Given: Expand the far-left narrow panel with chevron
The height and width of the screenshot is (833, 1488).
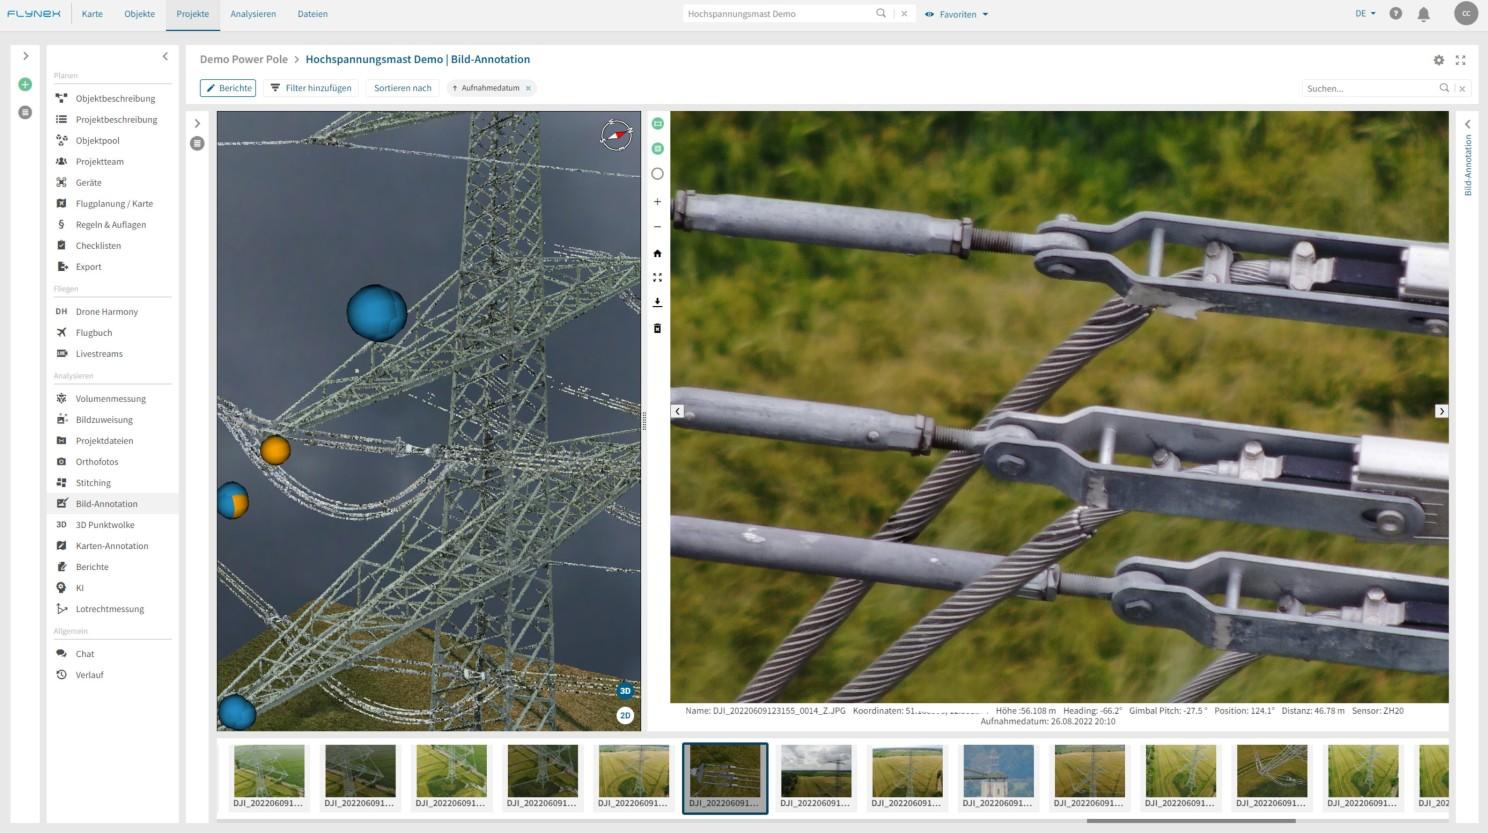Looking at the screenshot, I should click(x=26, y=56).
